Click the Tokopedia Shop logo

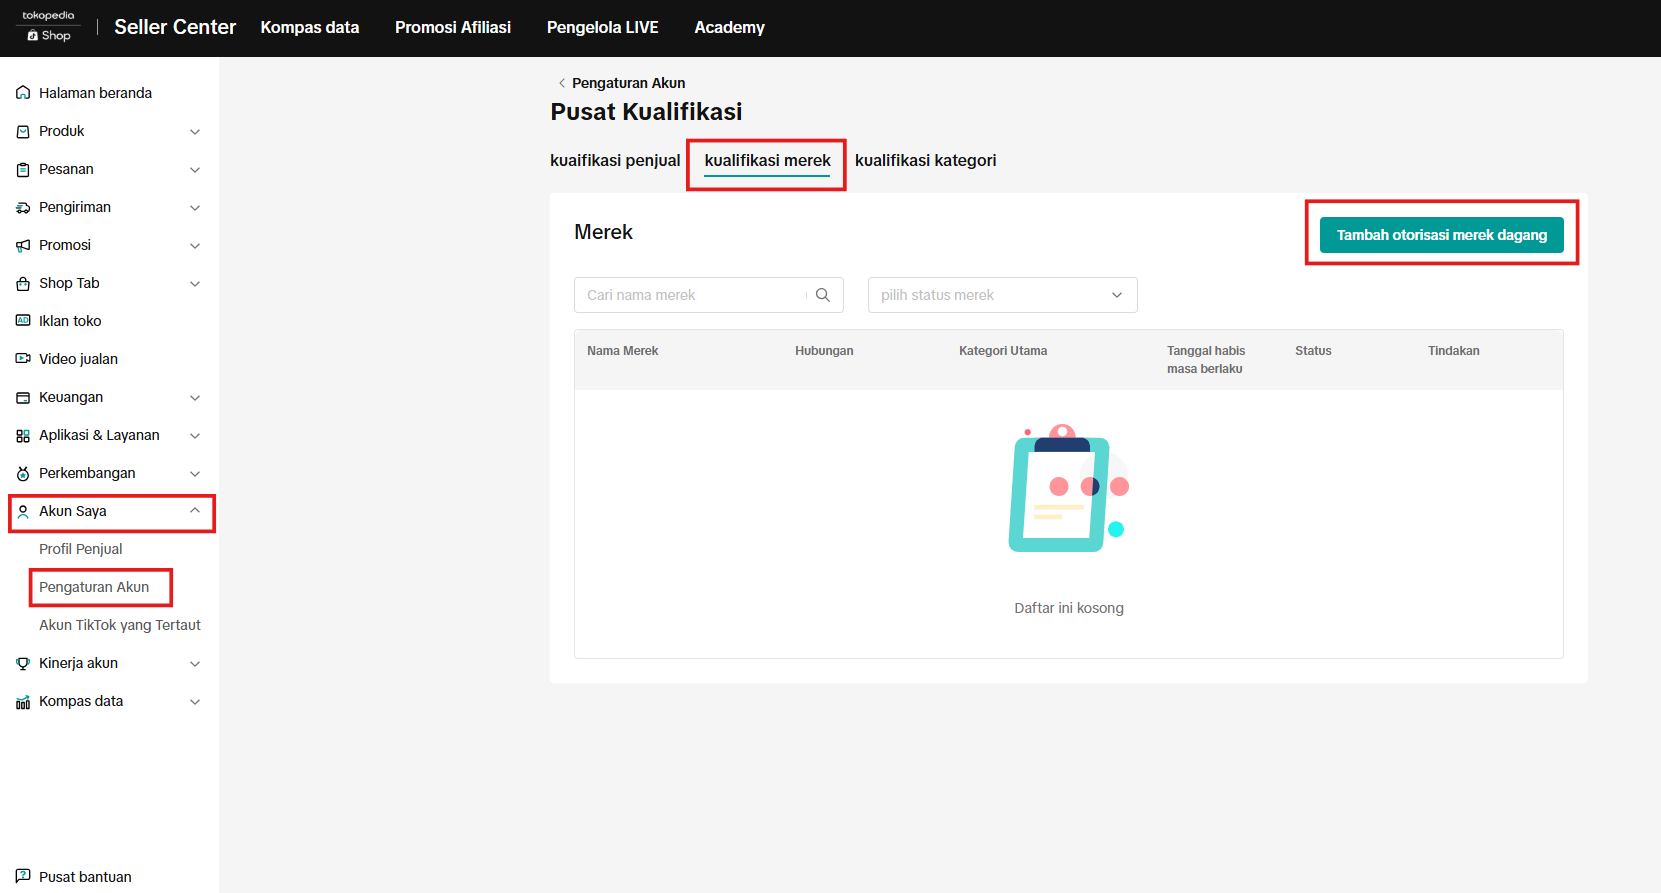[x=48, y=27]
